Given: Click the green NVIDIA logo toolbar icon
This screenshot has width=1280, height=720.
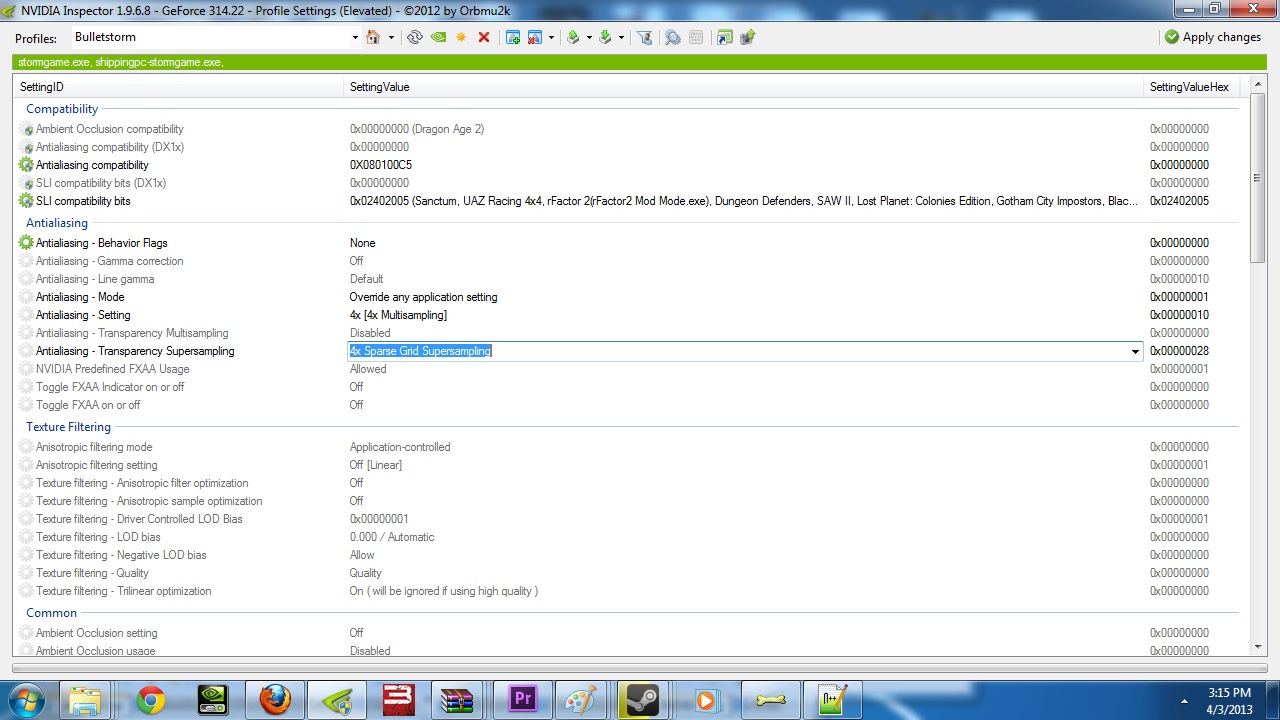Looking at the screenshot, I should (x=438, y=37).
